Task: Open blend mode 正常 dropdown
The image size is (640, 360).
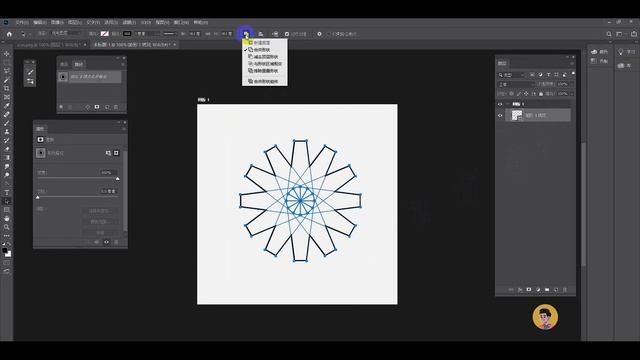Action: tap(516, 84)
